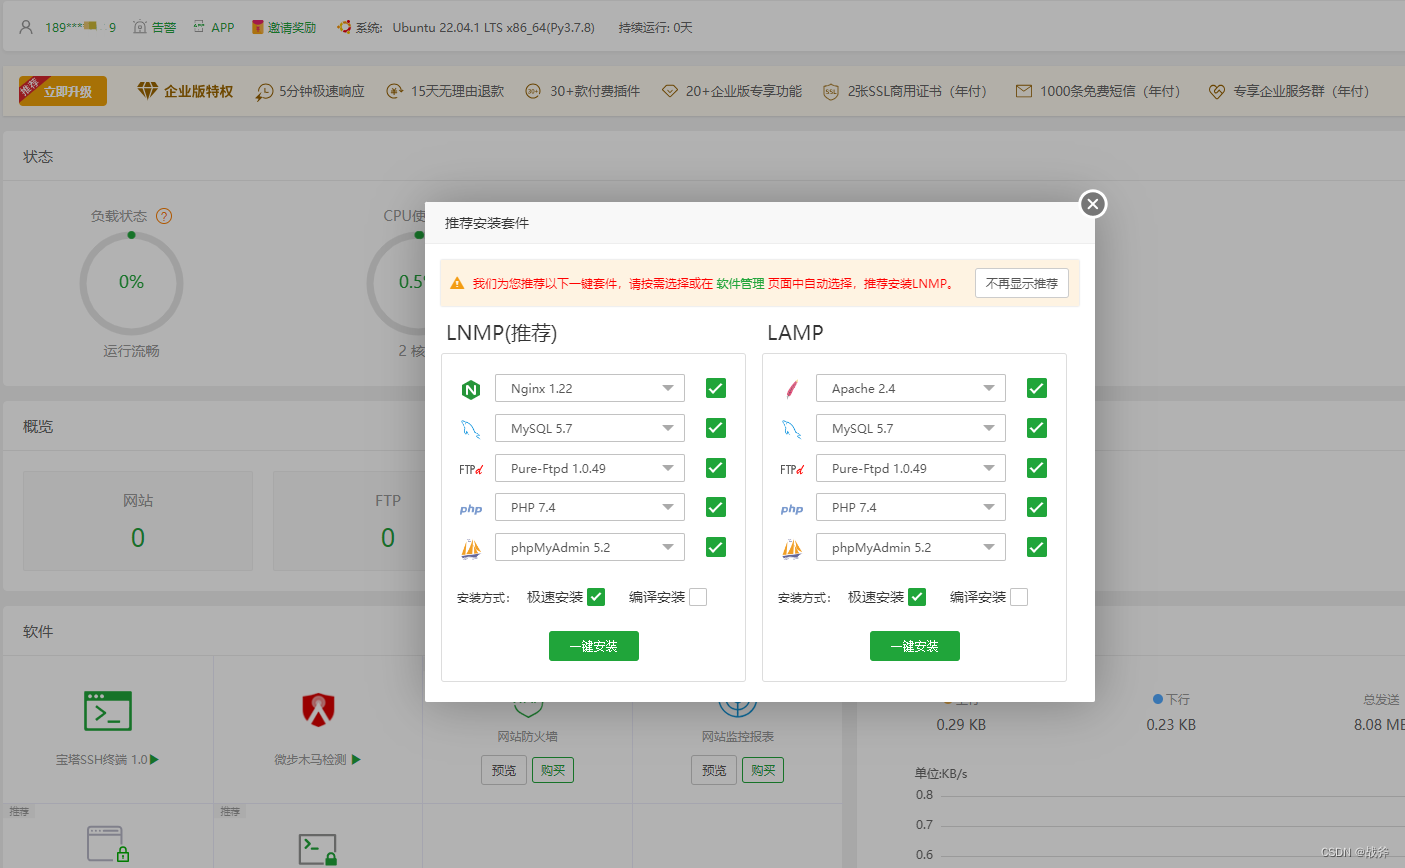Screen dimensions: 1405x868
Task: Click 购买 button under 网站监控报表
Action: click(763, 770)
